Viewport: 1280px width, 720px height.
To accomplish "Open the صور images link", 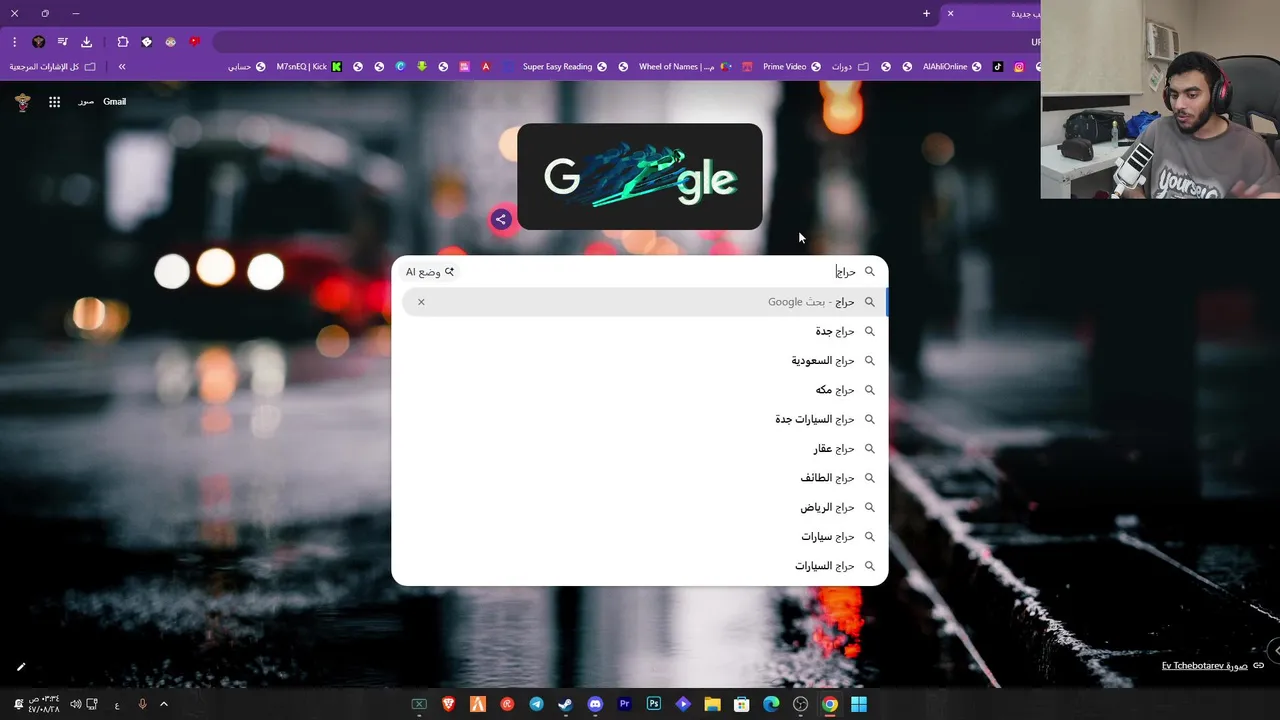I will point(86,102).
